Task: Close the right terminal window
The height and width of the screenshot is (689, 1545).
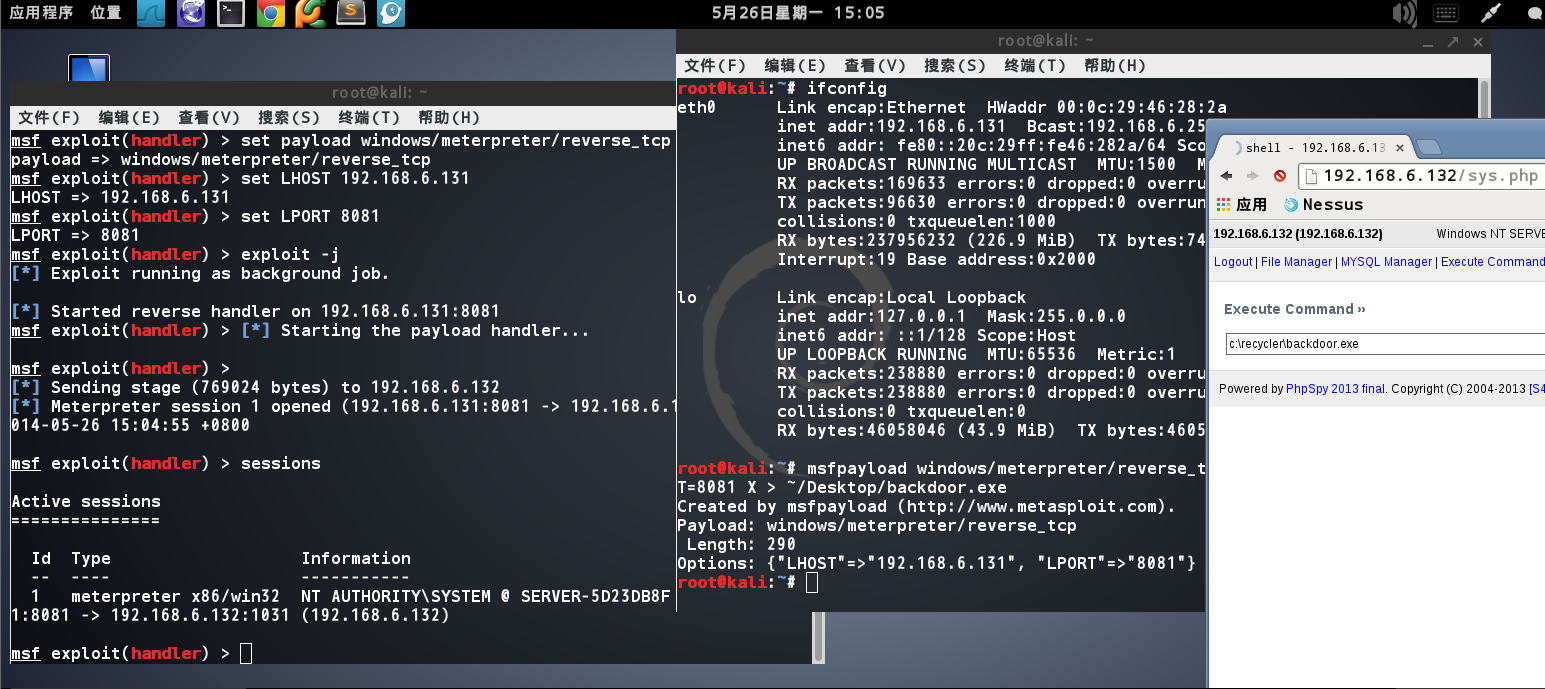Action: point(1476,41)
